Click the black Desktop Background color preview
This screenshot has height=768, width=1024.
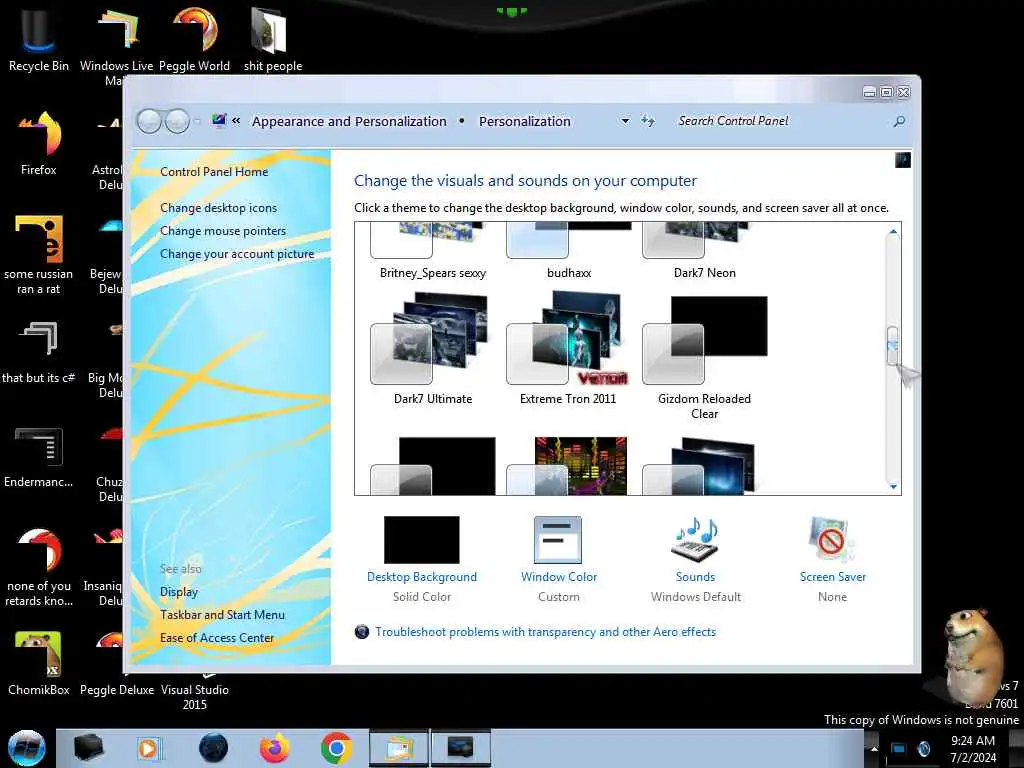click(x=421, y=539)
